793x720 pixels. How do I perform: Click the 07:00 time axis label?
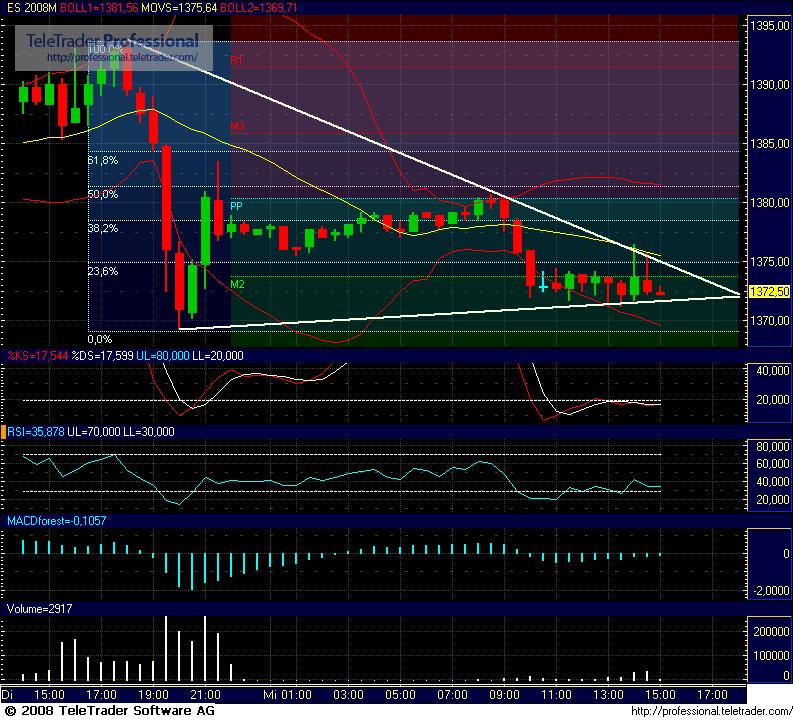[x=452, y=695]
